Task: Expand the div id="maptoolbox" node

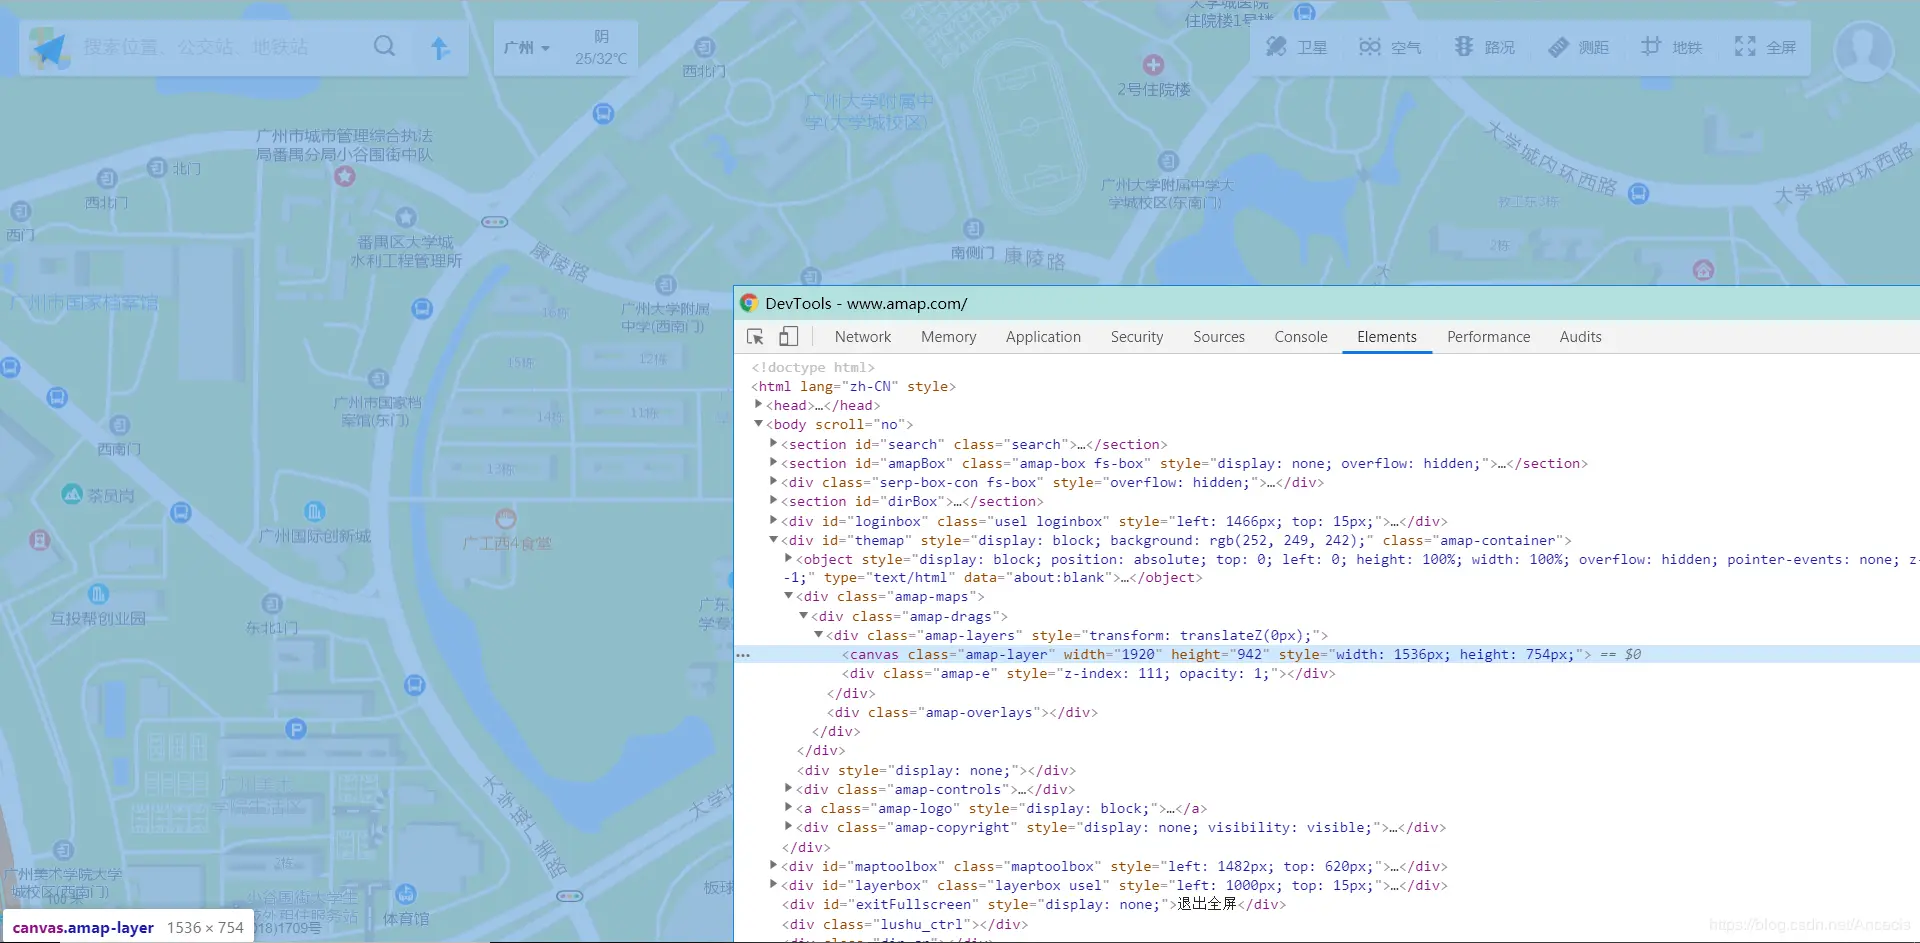Action: (774, 865)
